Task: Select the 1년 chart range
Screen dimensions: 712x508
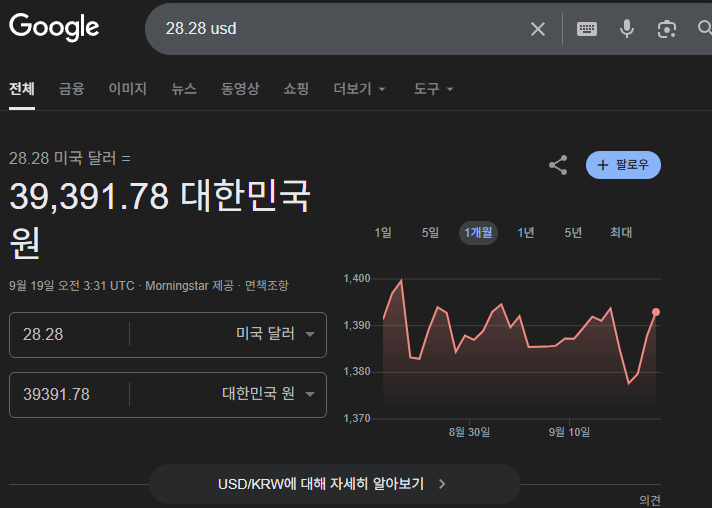Action: 526,233
